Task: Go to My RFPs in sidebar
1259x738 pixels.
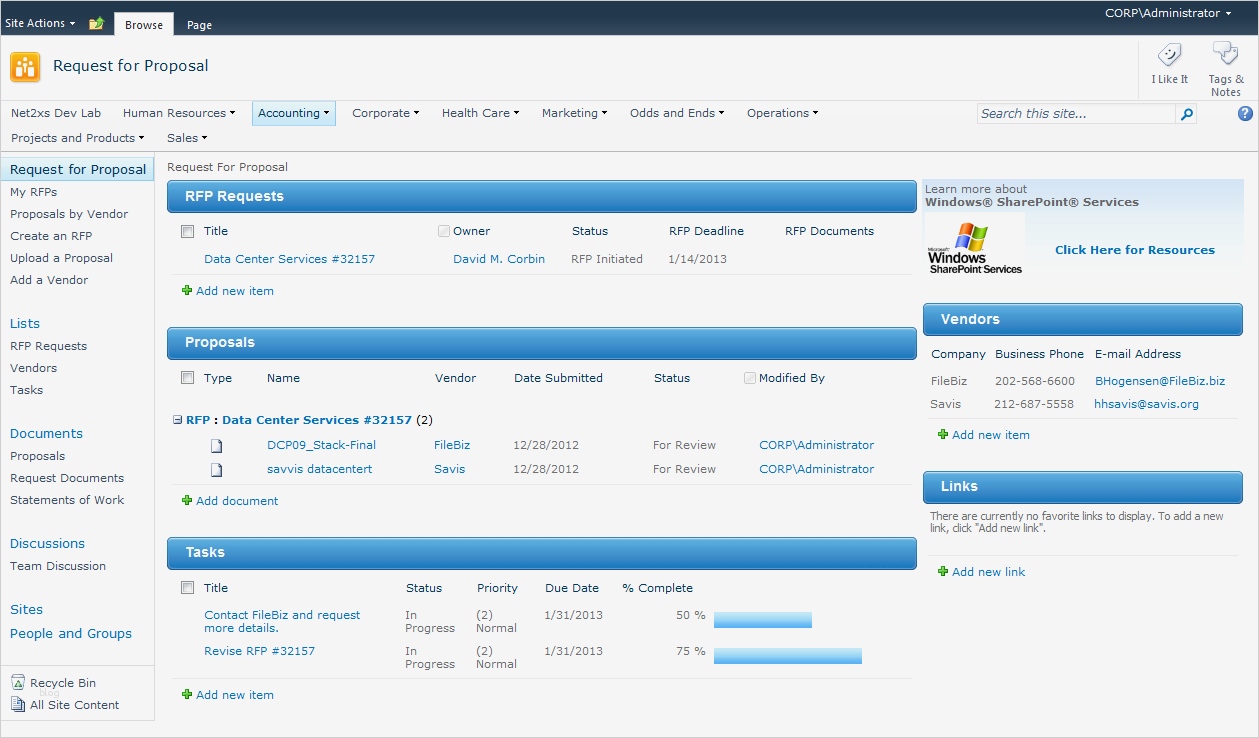Action: point(34,192)
